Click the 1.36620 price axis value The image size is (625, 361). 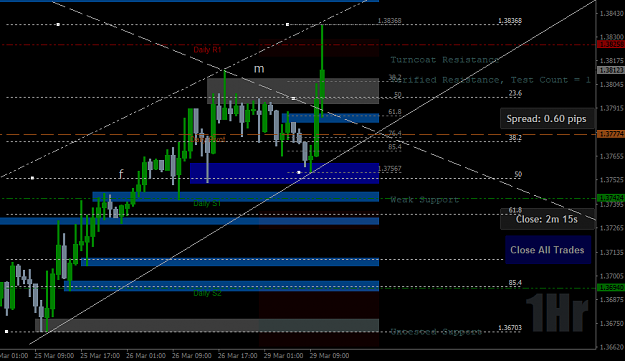612,347
